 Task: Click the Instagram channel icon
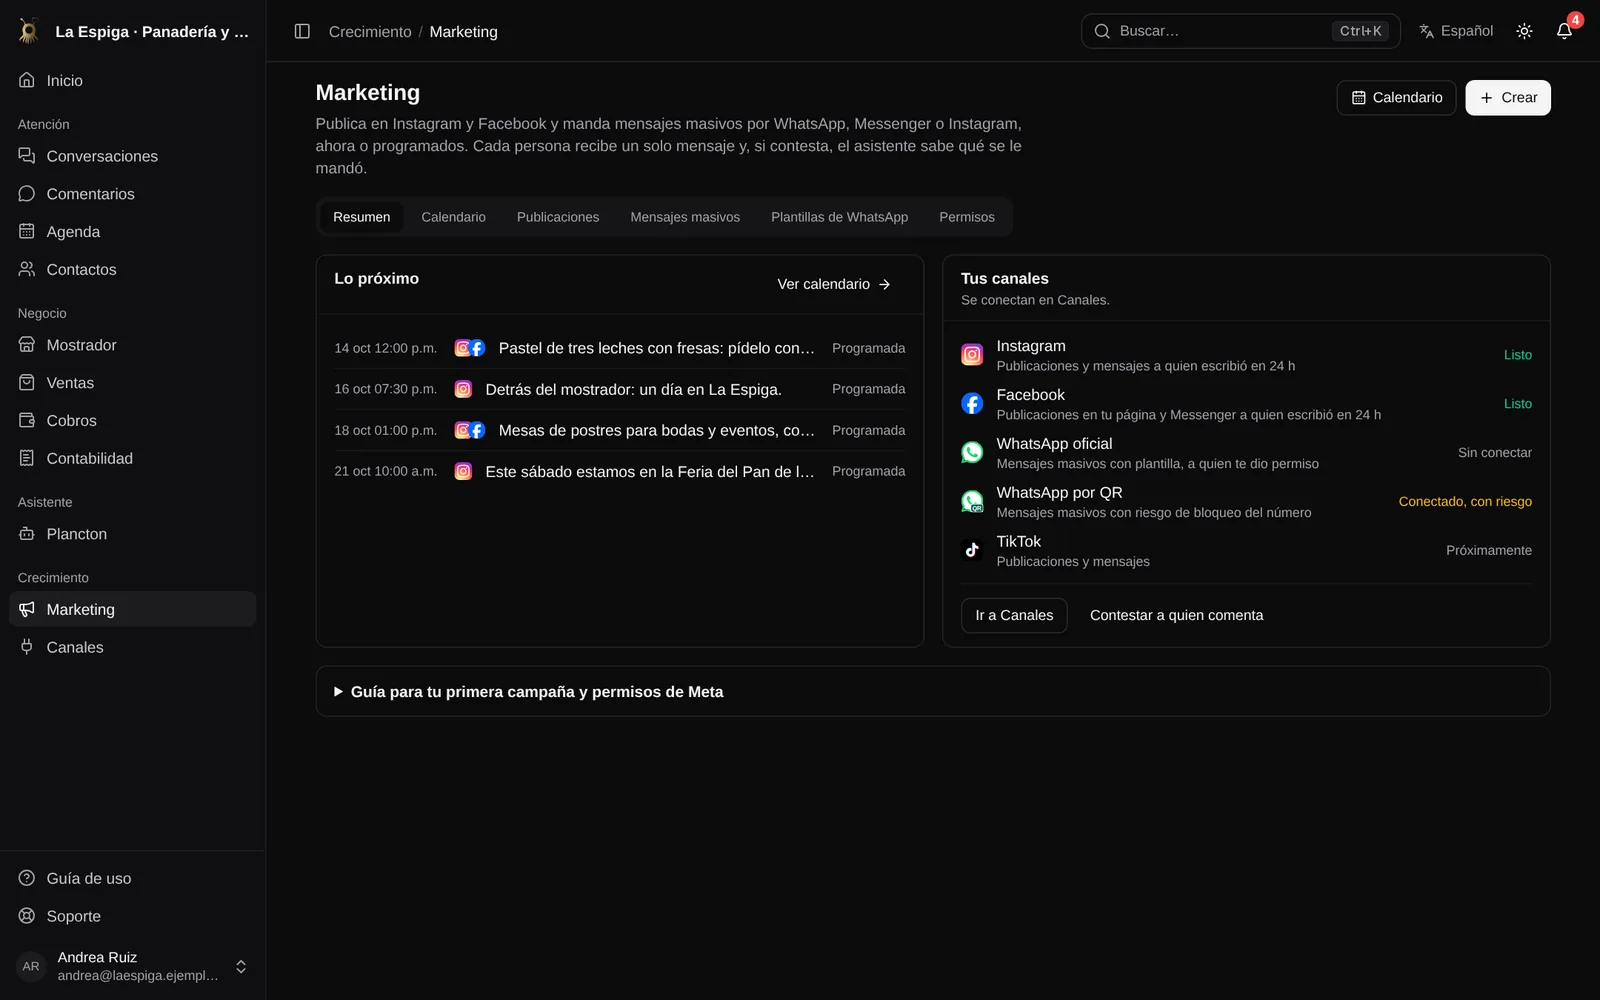click(972, 355)
